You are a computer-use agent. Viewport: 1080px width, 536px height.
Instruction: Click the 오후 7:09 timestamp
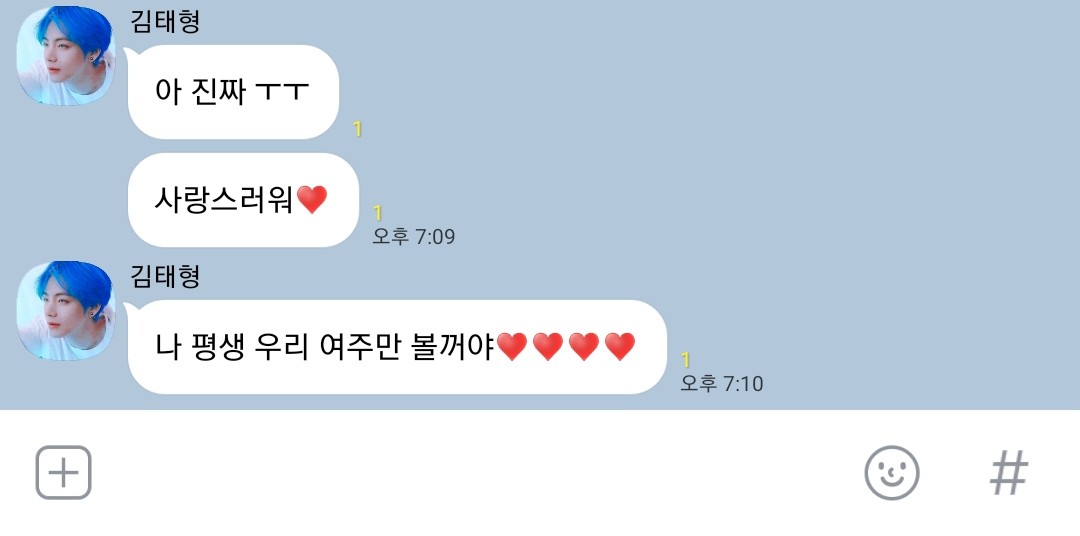pyautogui.click(x=413, y=237)
